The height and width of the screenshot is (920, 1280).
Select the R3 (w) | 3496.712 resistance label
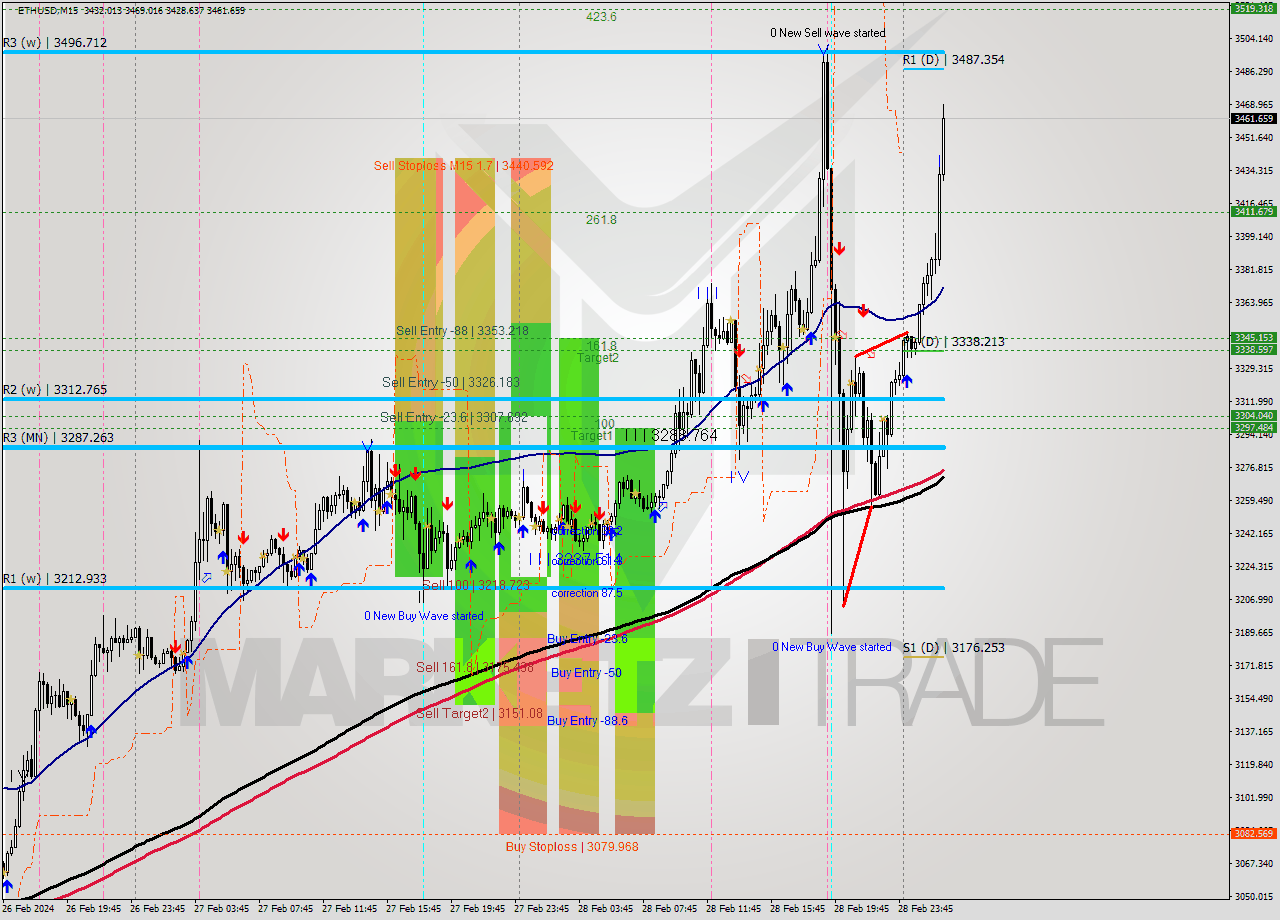tap(55, 43)
